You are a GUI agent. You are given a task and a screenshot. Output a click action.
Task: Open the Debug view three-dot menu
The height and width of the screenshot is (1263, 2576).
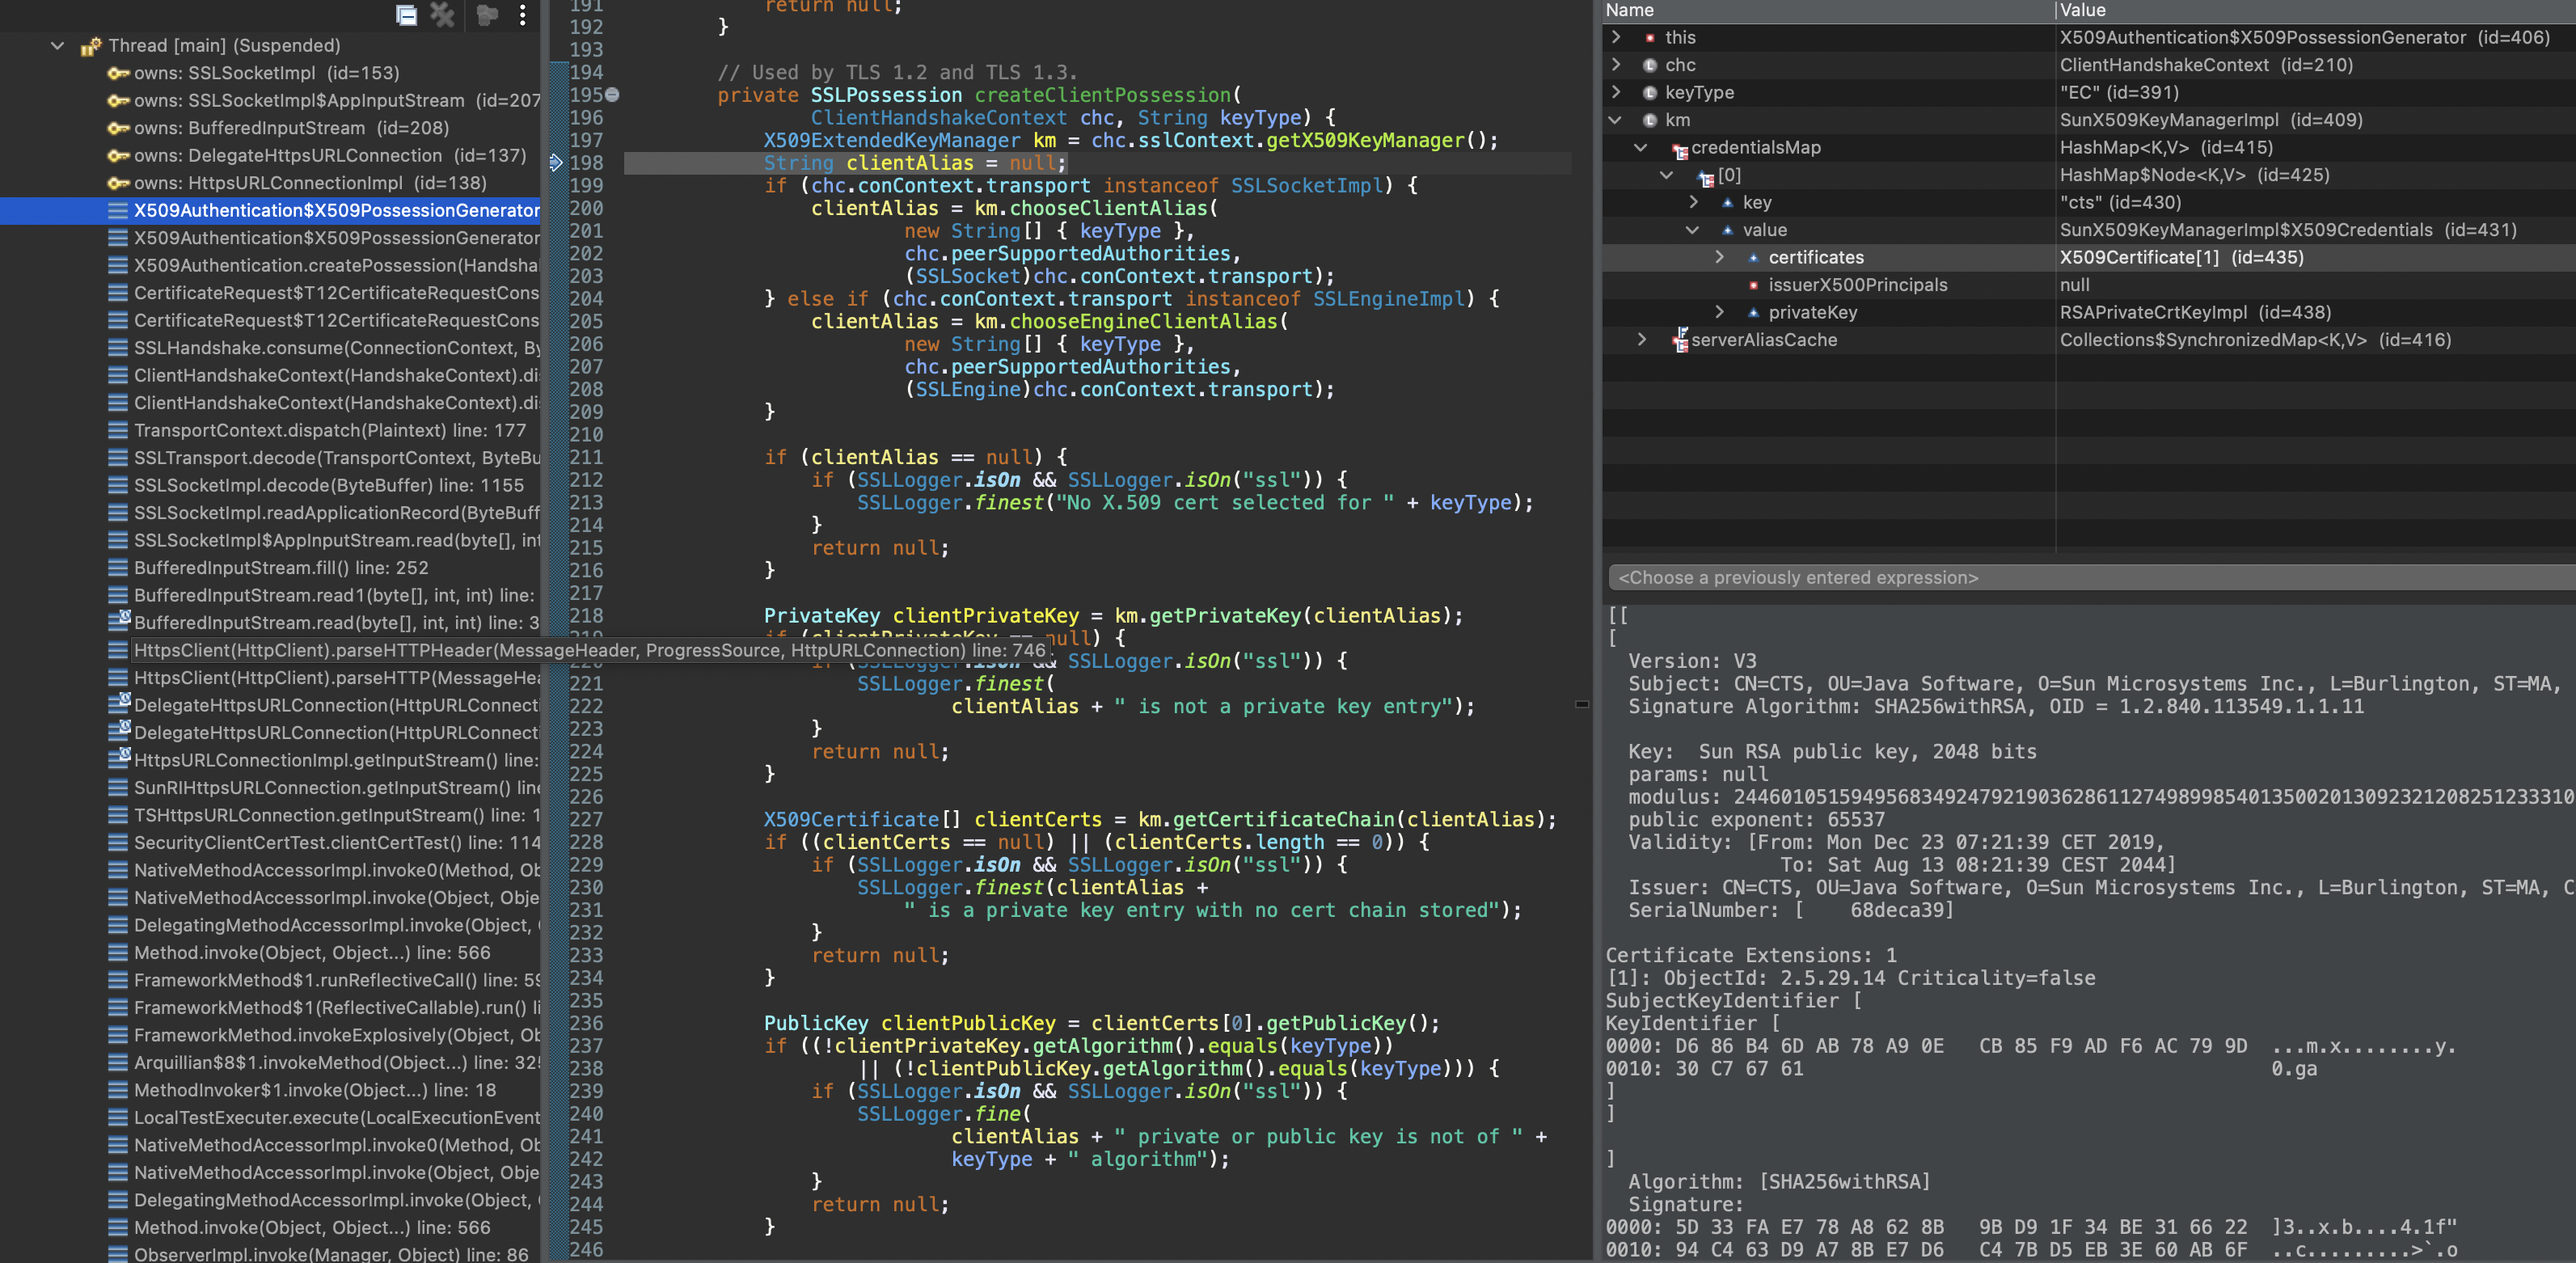click(522, 14)
